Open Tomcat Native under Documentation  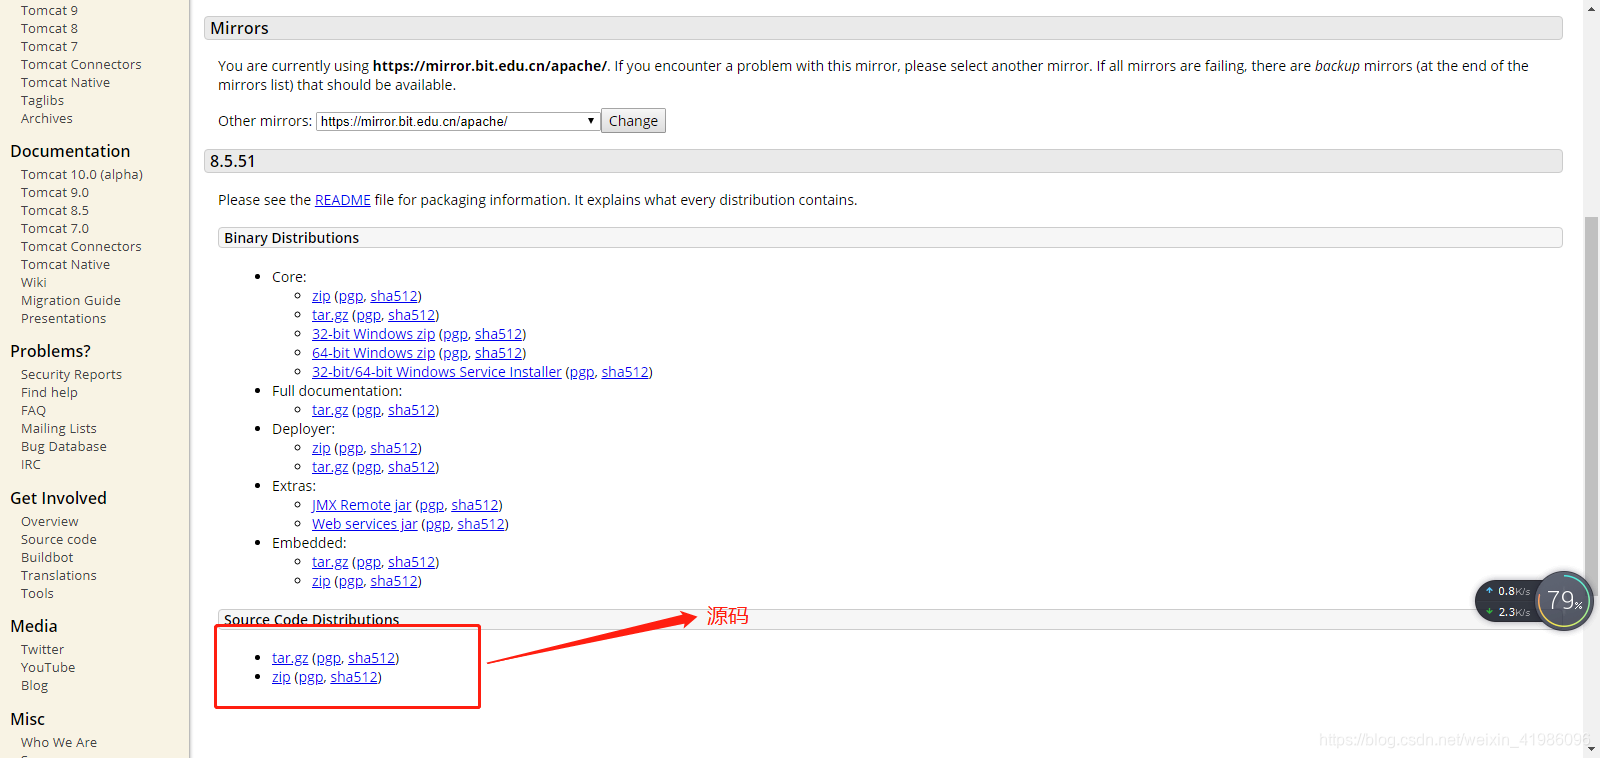pos(65,265)
